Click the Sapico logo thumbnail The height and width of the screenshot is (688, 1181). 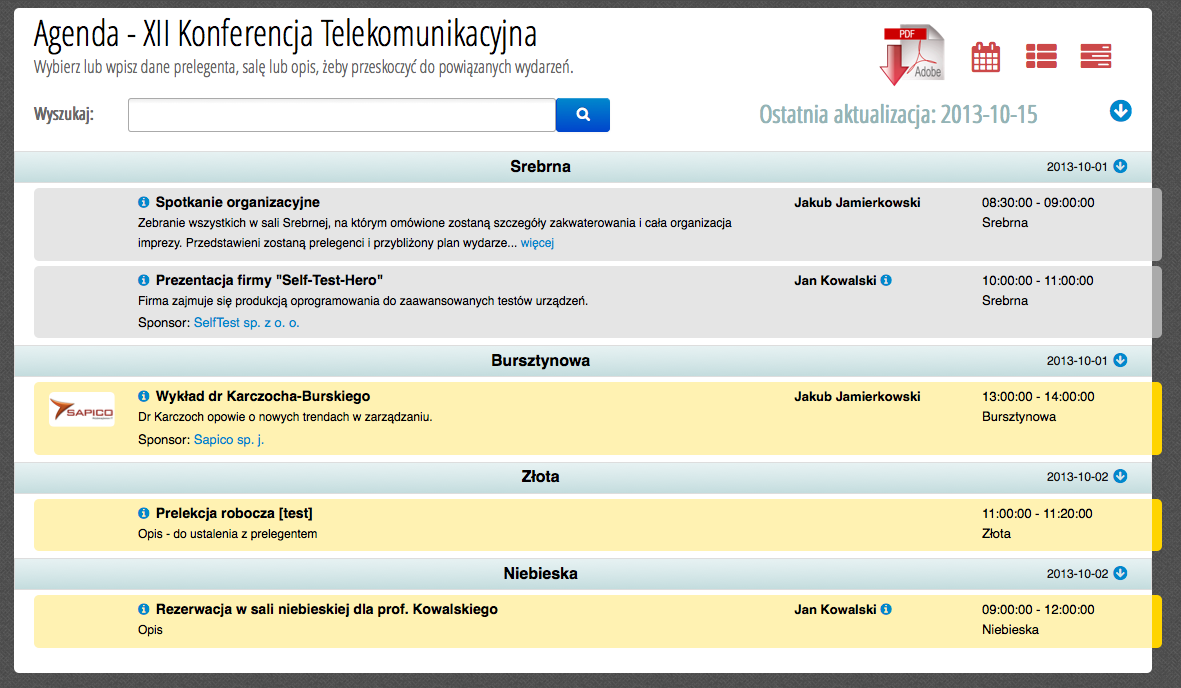click(82, 409)
